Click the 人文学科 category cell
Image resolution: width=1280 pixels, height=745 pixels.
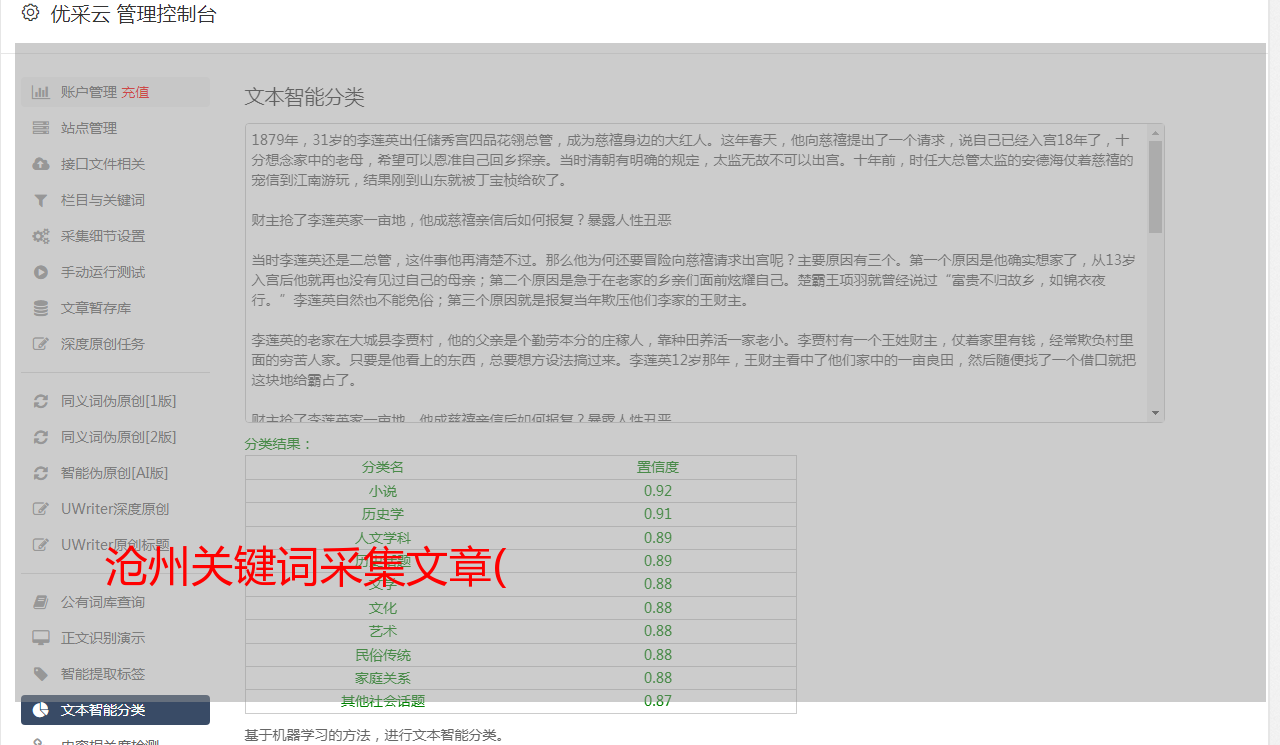[x=383, y=538]
